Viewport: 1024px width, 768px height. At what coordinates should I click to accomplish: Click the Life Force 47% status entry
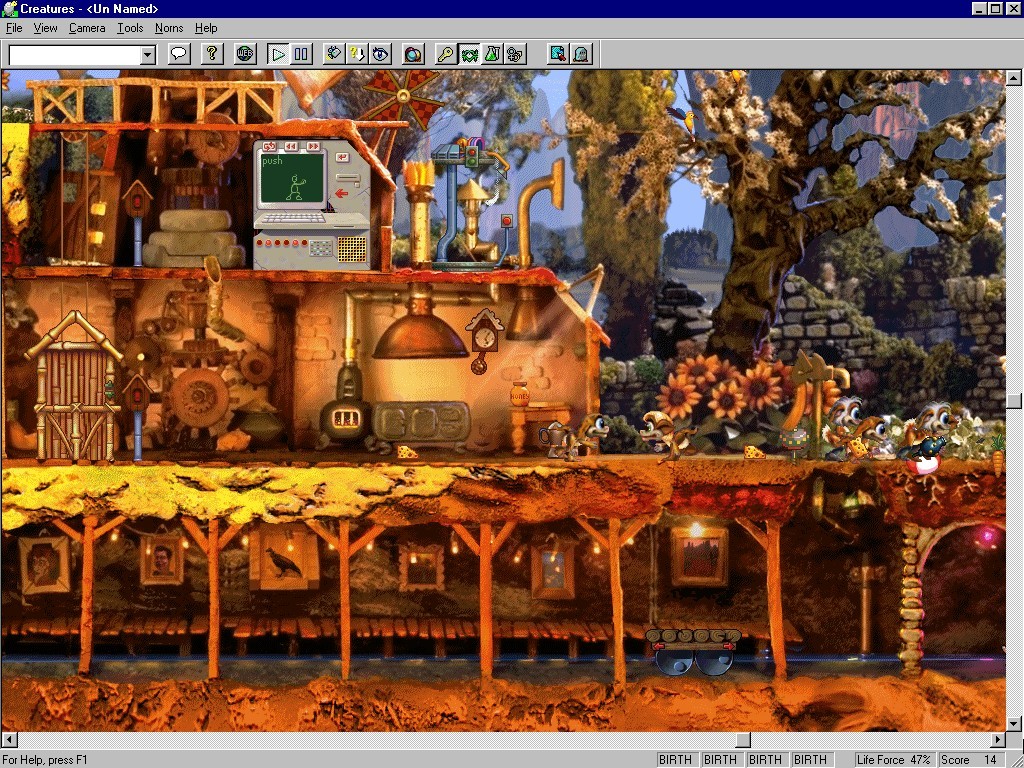(893, 760)
